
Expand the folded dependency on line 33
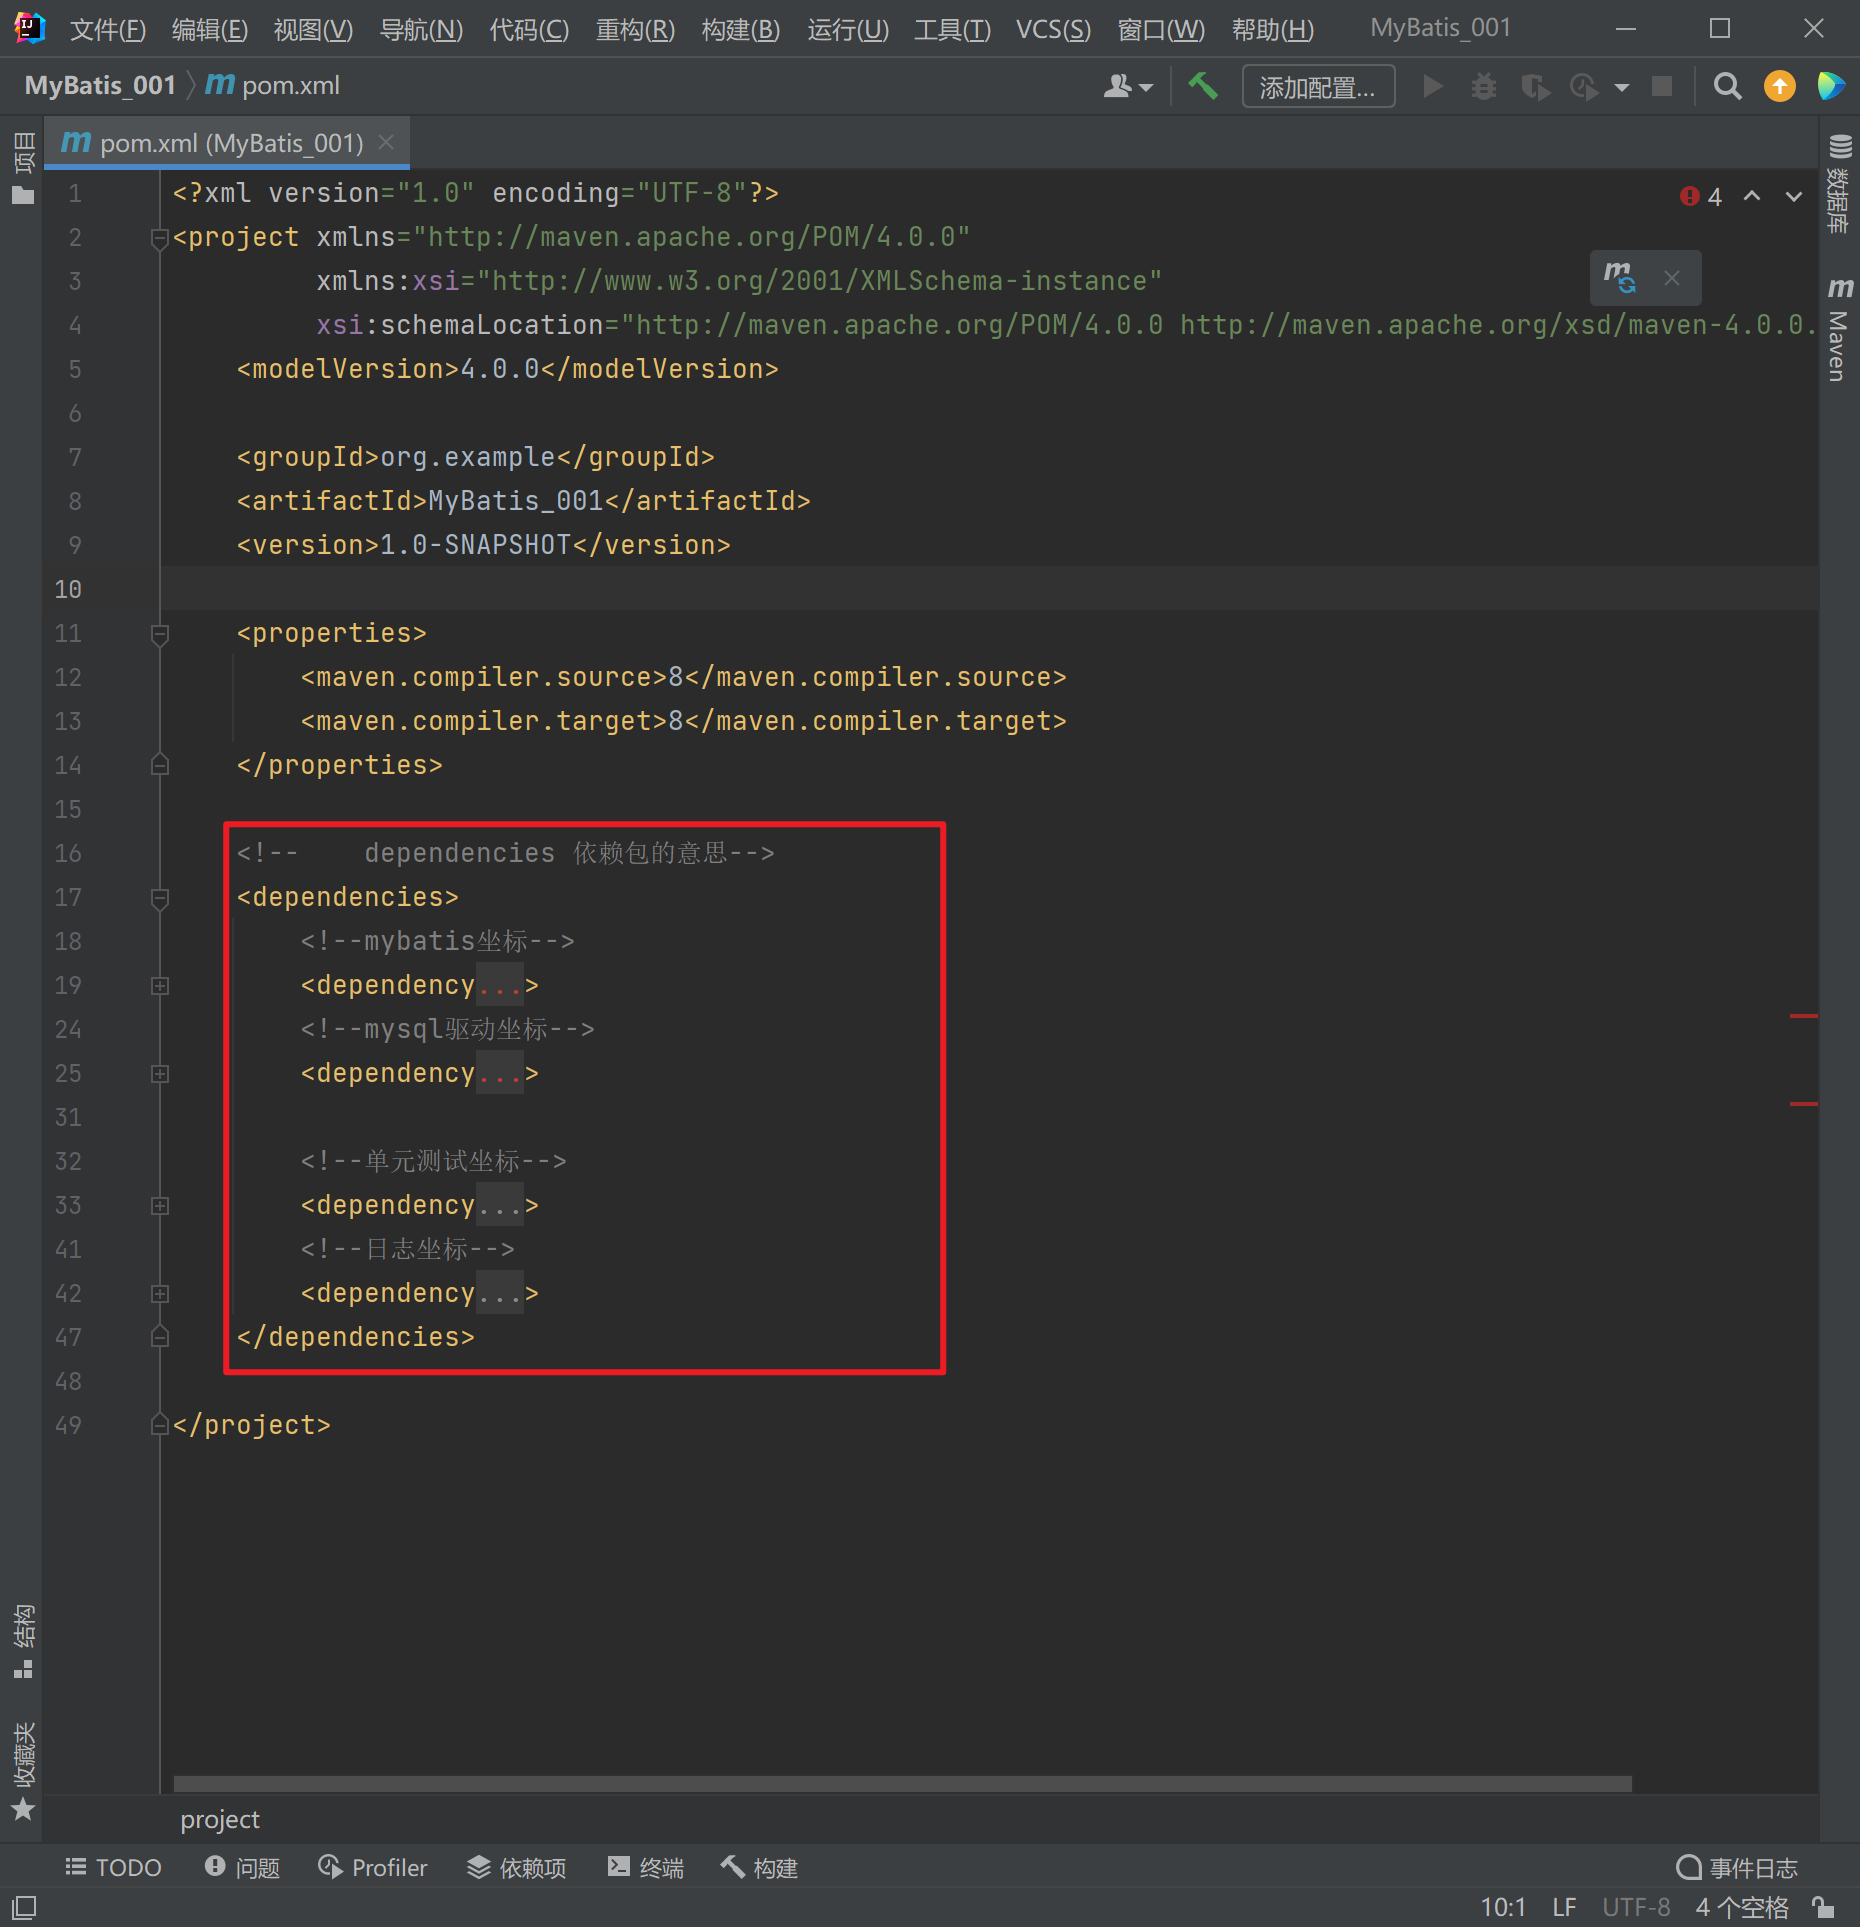tap(160, 1206)
